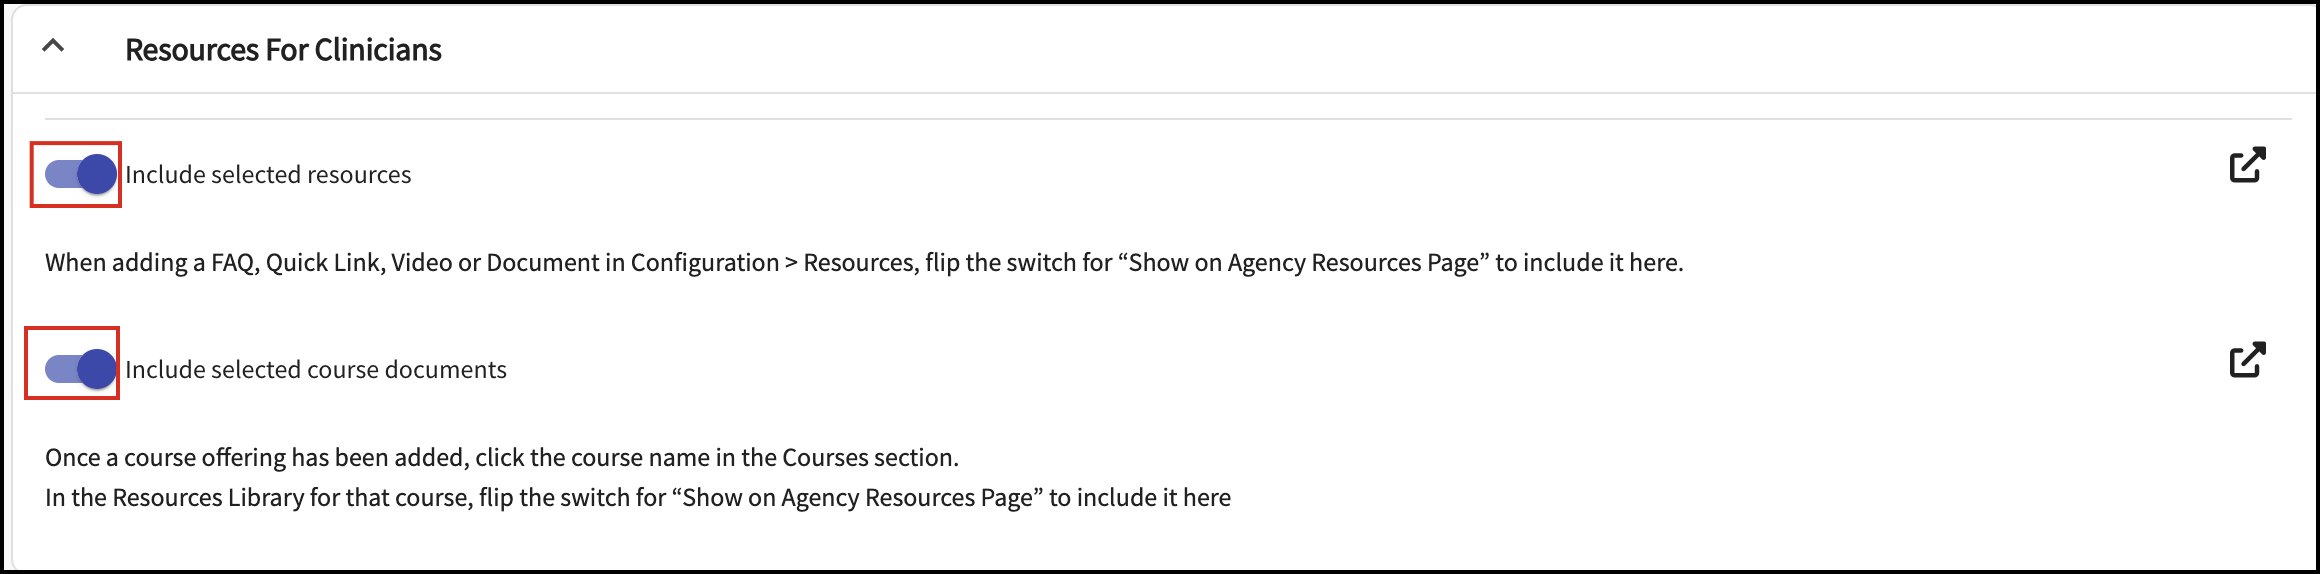The image size is (2320, 574).
Task: Click round knob of course documents switch
Action: [97, 369]
